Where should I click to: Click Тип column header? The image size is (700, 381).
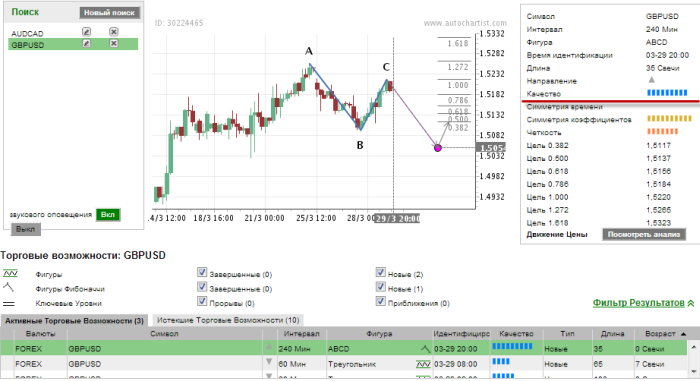[567, 334]
